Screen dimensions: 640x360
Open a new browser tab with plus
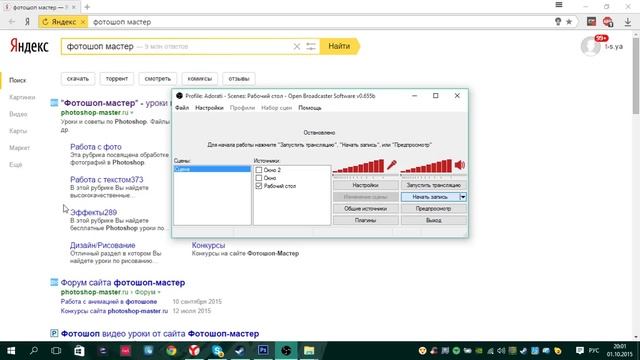click(x=87, y=7)
